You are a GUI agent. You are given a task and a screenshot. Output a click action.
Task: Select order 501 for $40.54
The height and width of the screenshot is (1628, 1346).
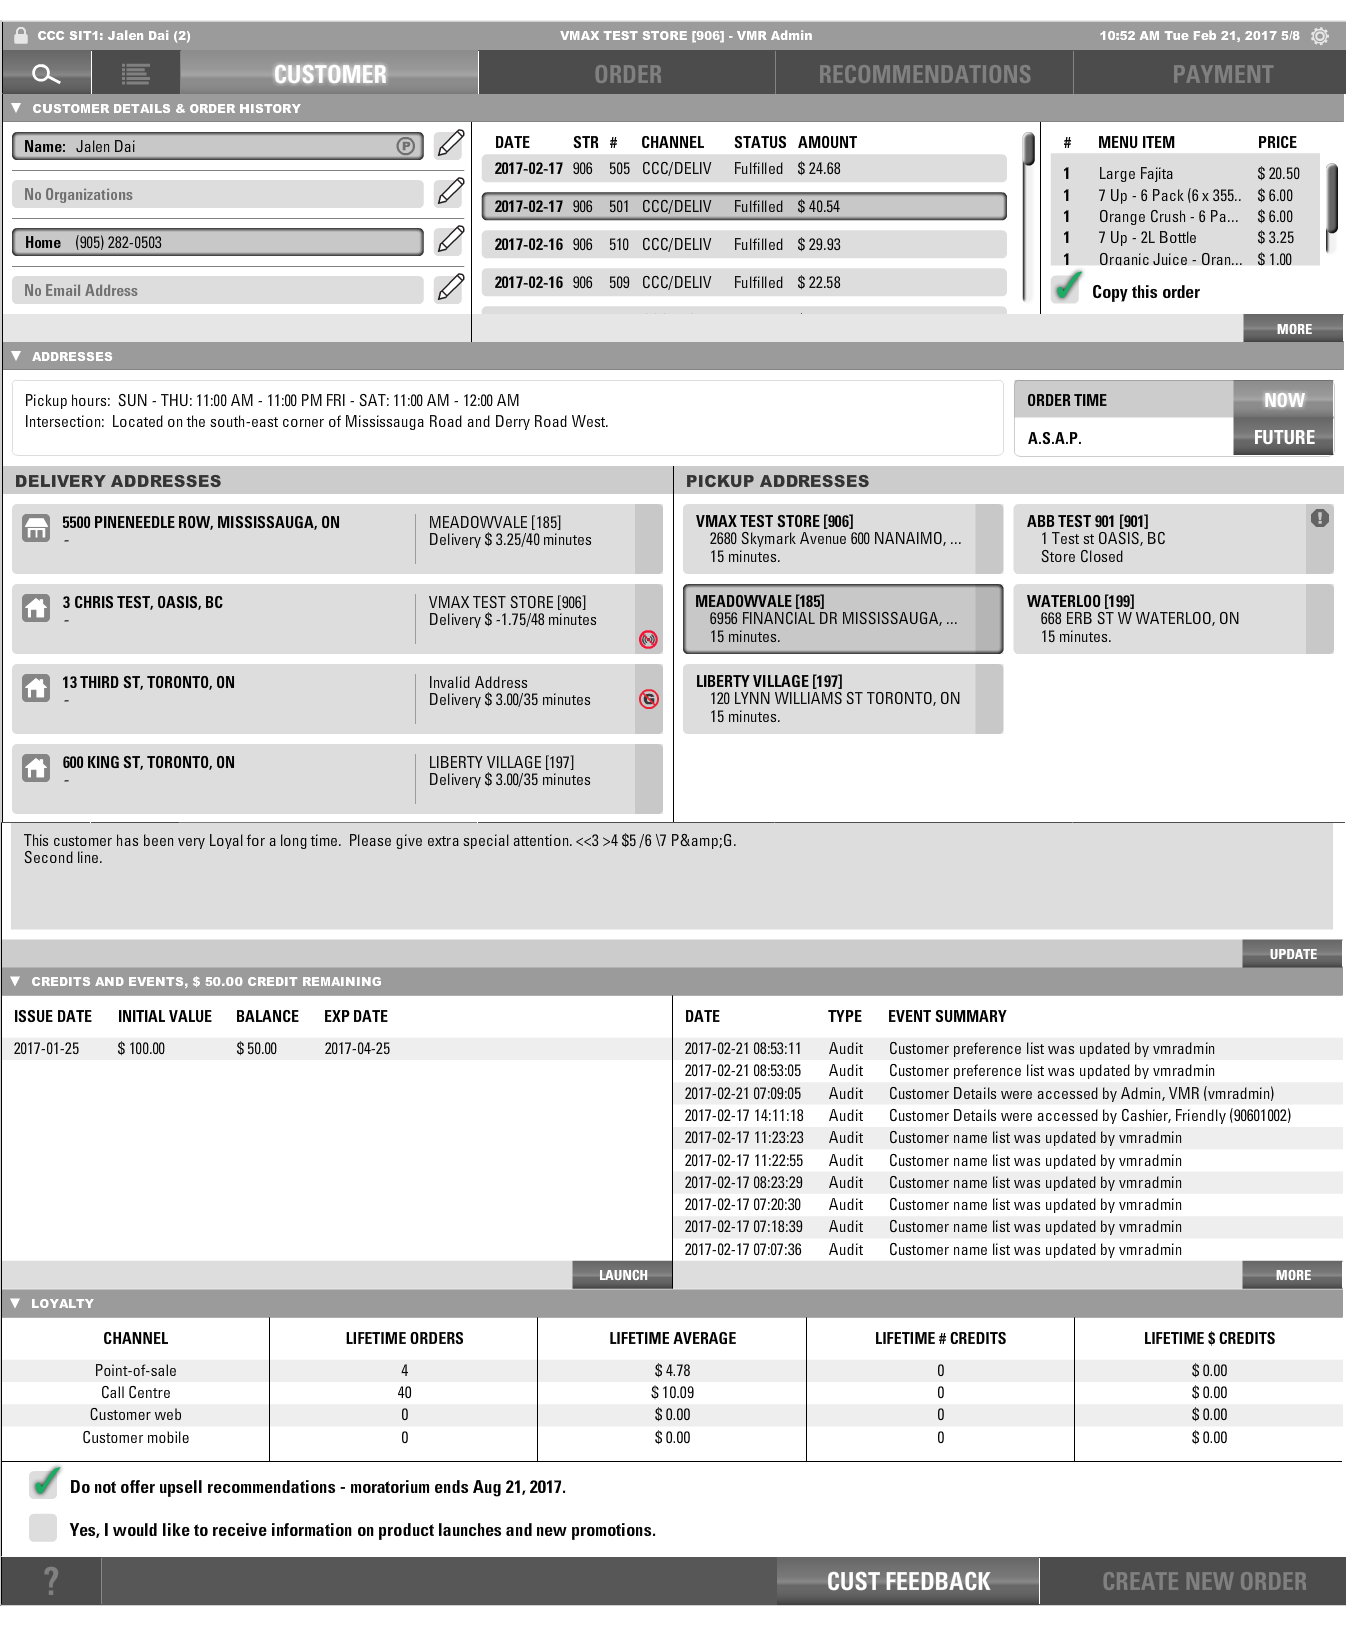pyautogui.click(x=744, y=207)
